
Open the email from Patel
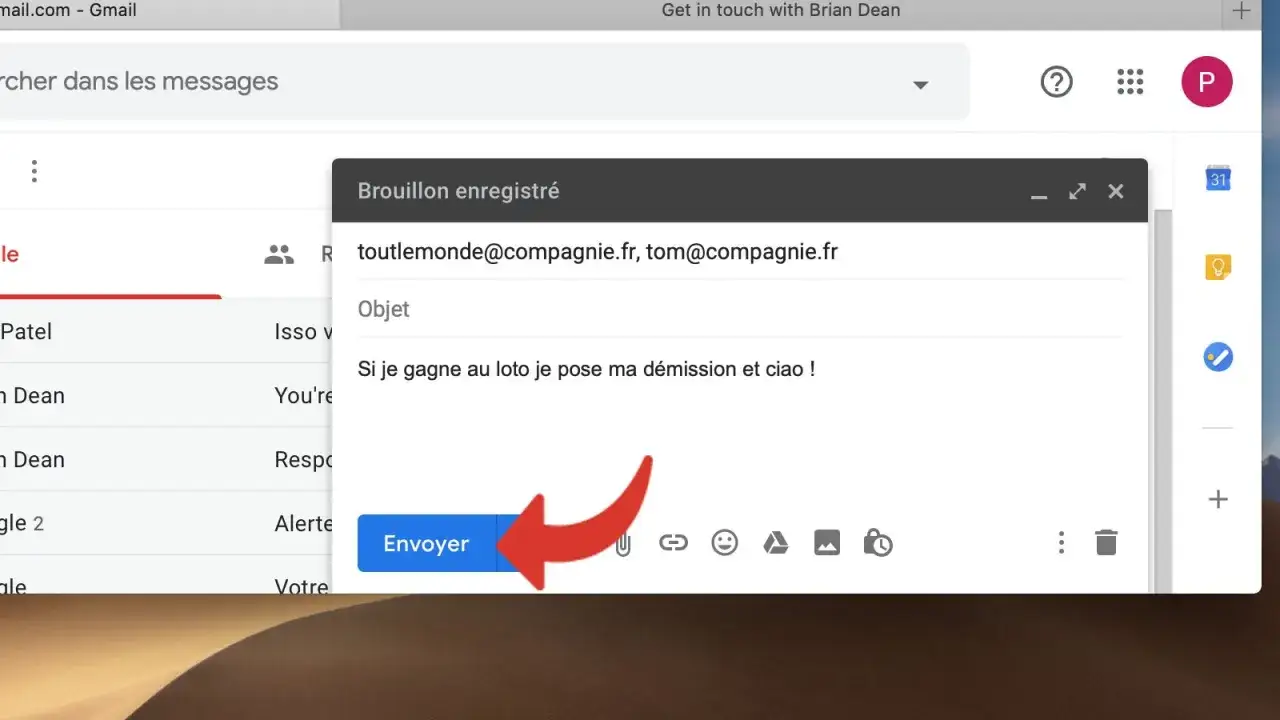click(166, 331)
